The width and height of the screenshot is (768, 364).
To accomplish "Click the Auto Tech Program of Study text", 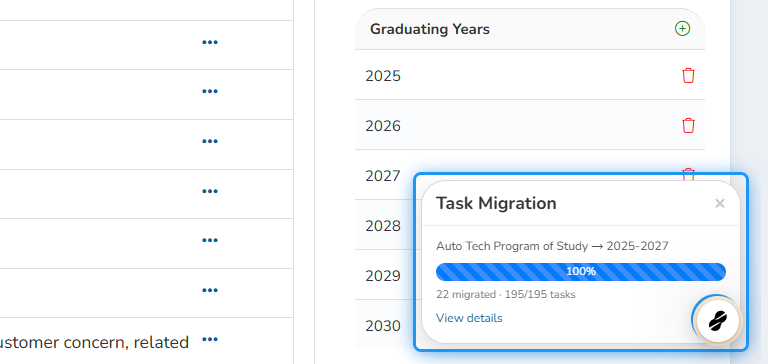I will (511, 246).
